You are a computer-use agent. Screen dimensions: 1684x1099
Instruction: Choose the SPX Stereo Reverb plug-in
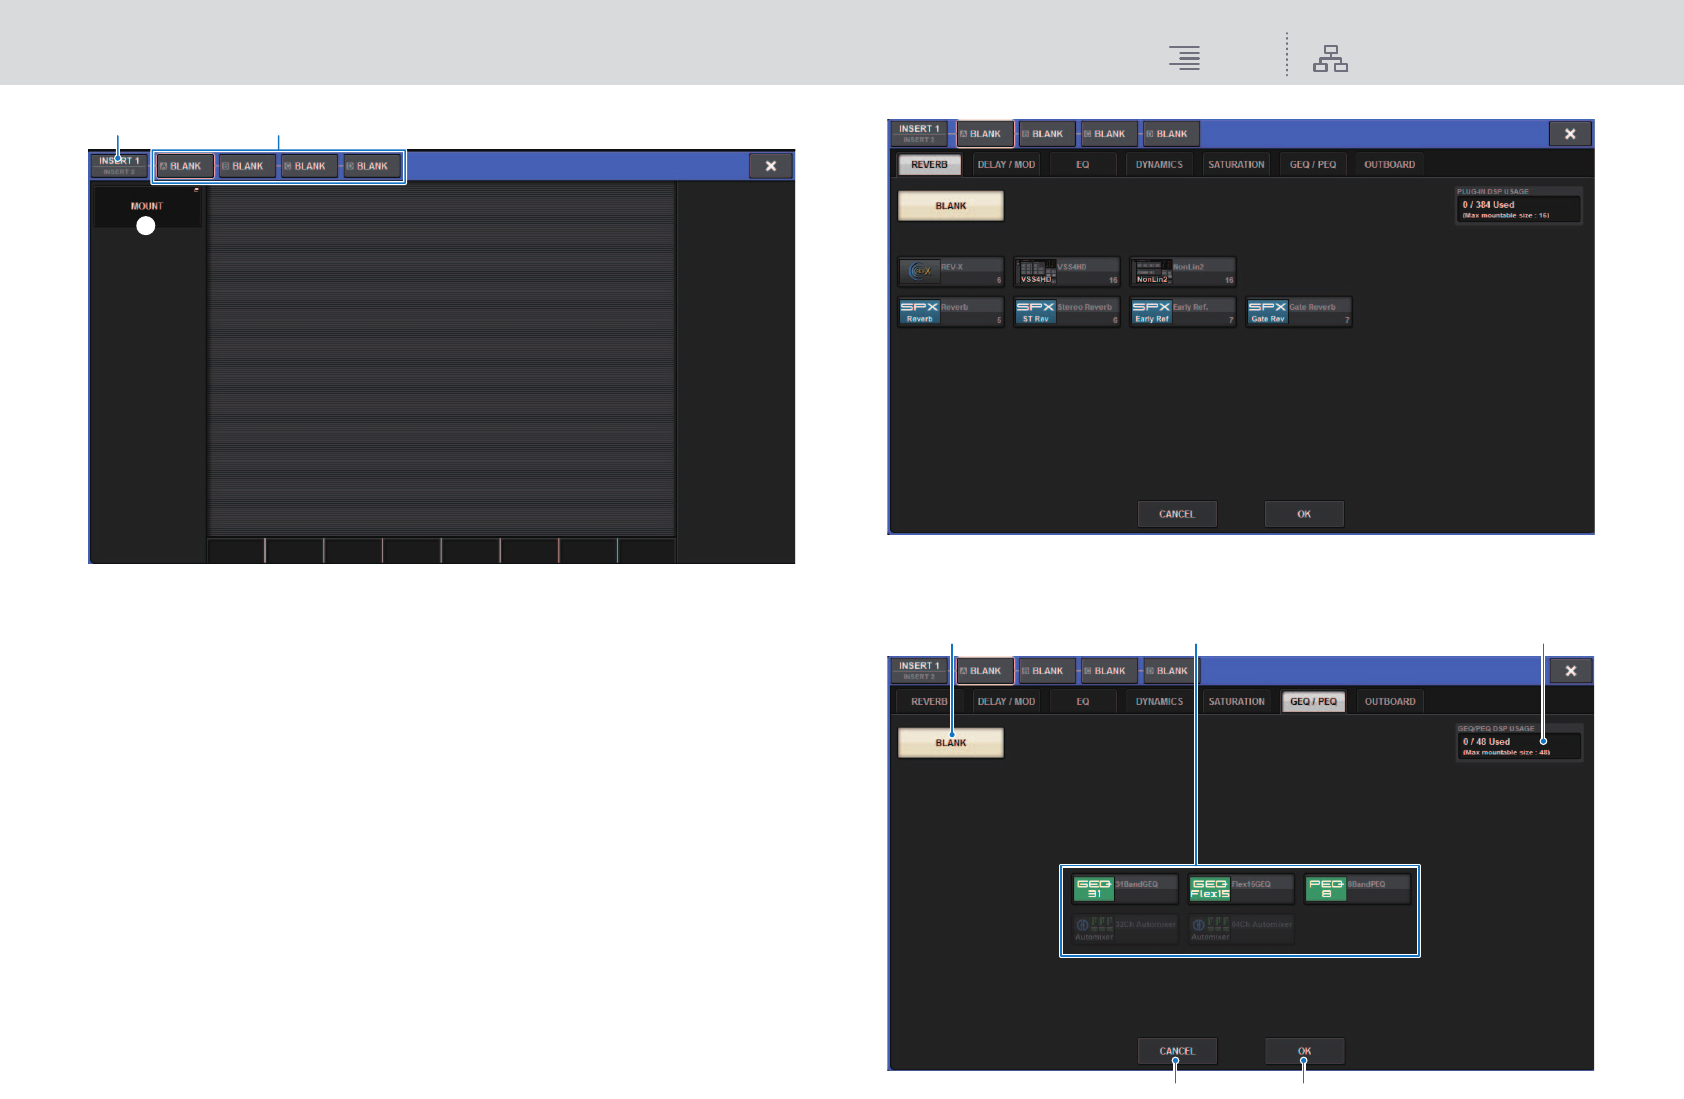click(x=1067, y=312)
